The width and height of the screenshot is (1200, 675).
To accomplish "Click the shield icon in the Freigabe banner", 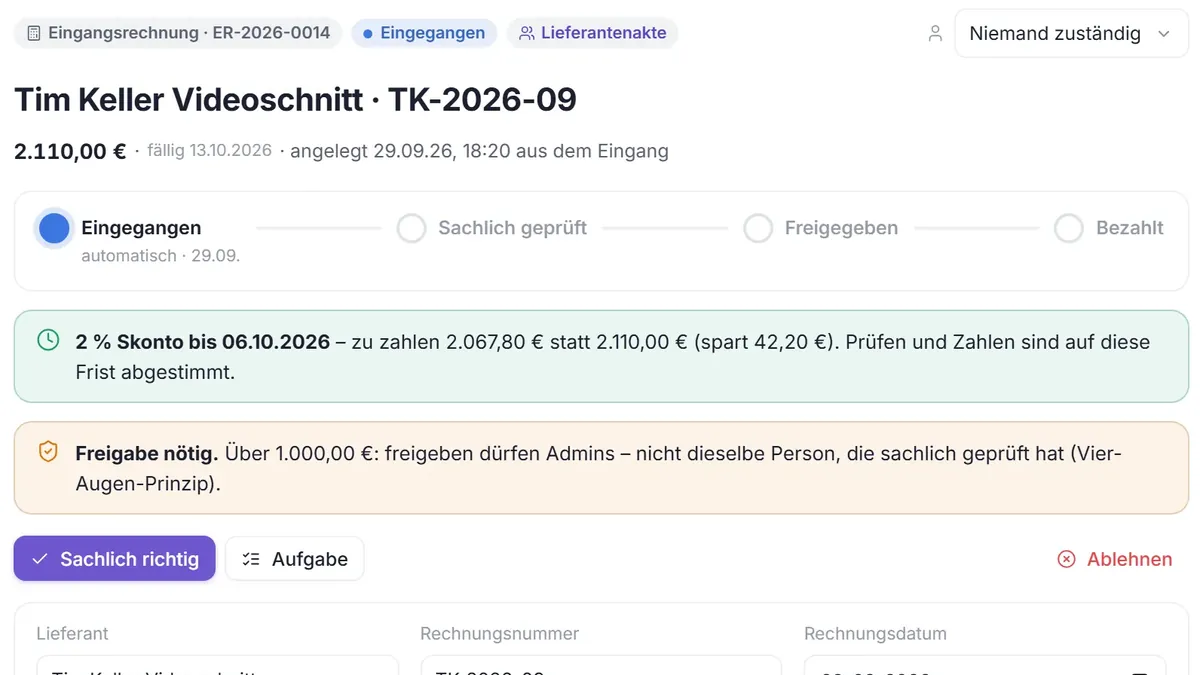I will [48, 452].
